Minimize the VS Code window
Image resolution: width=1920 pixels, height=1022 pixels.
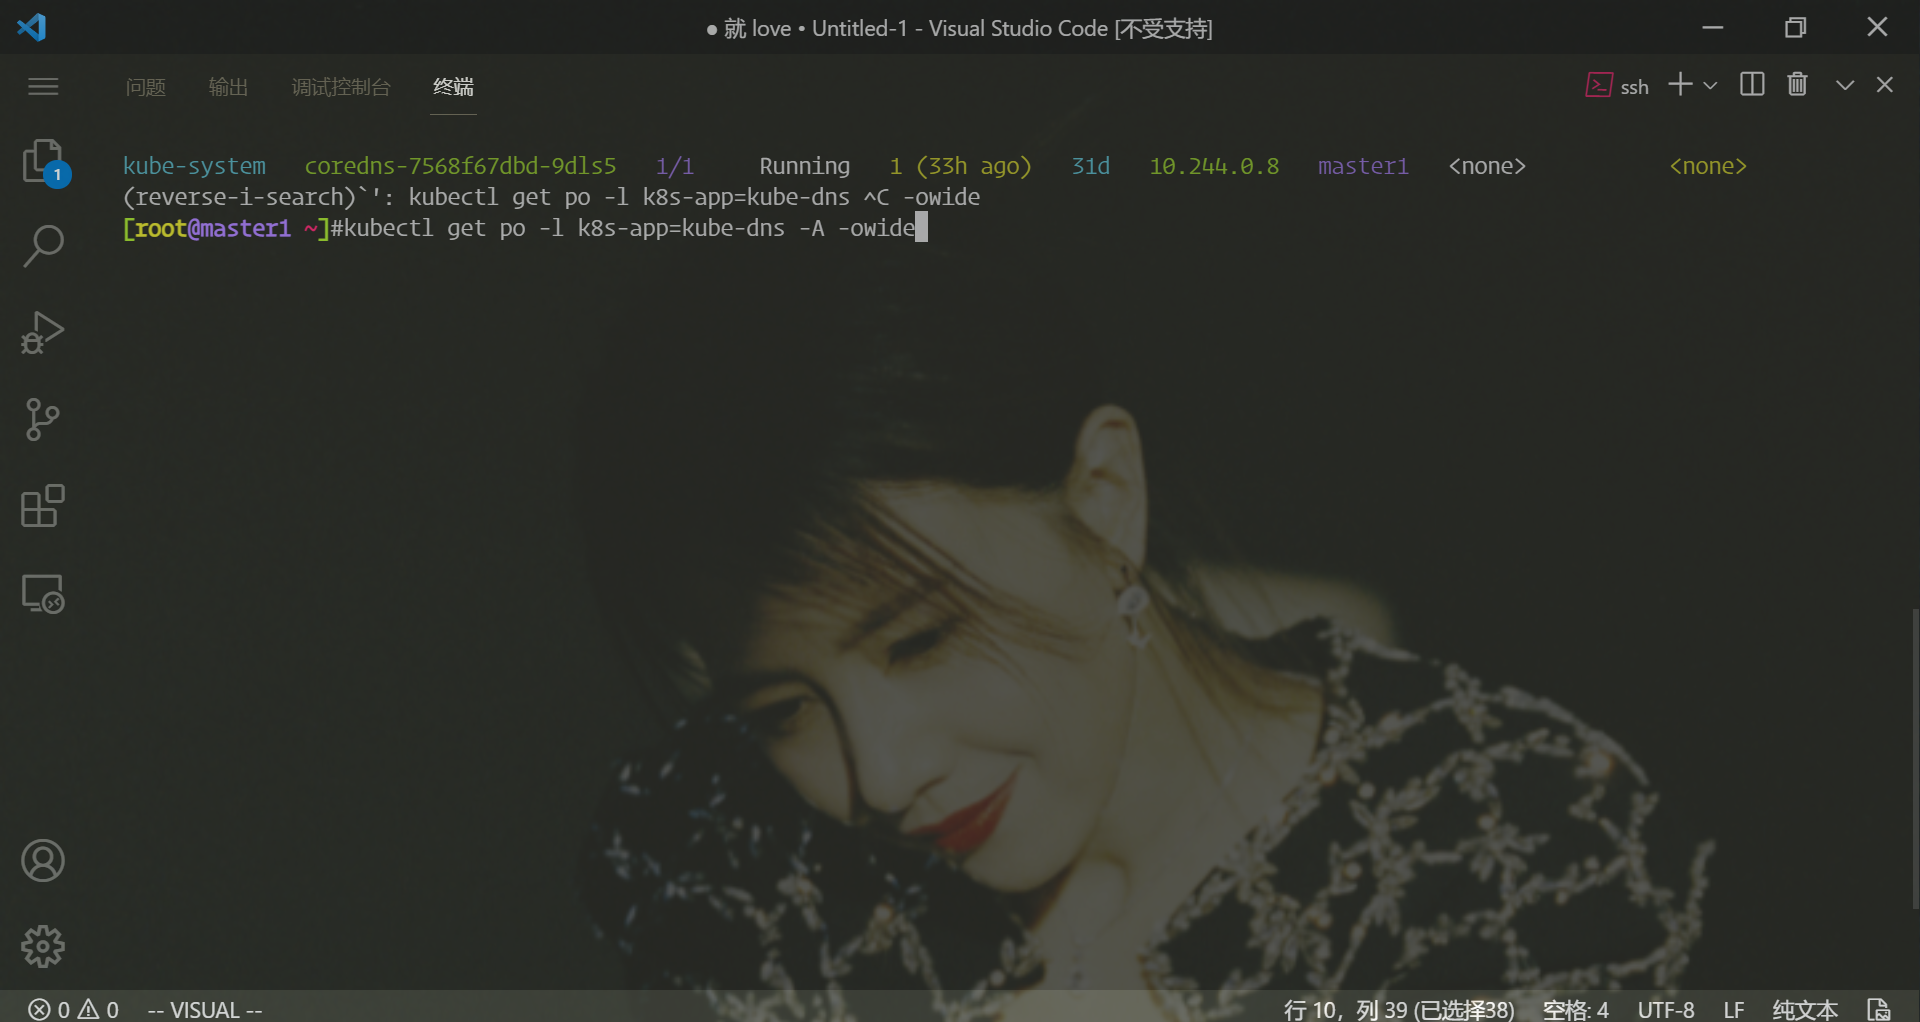1713,27
